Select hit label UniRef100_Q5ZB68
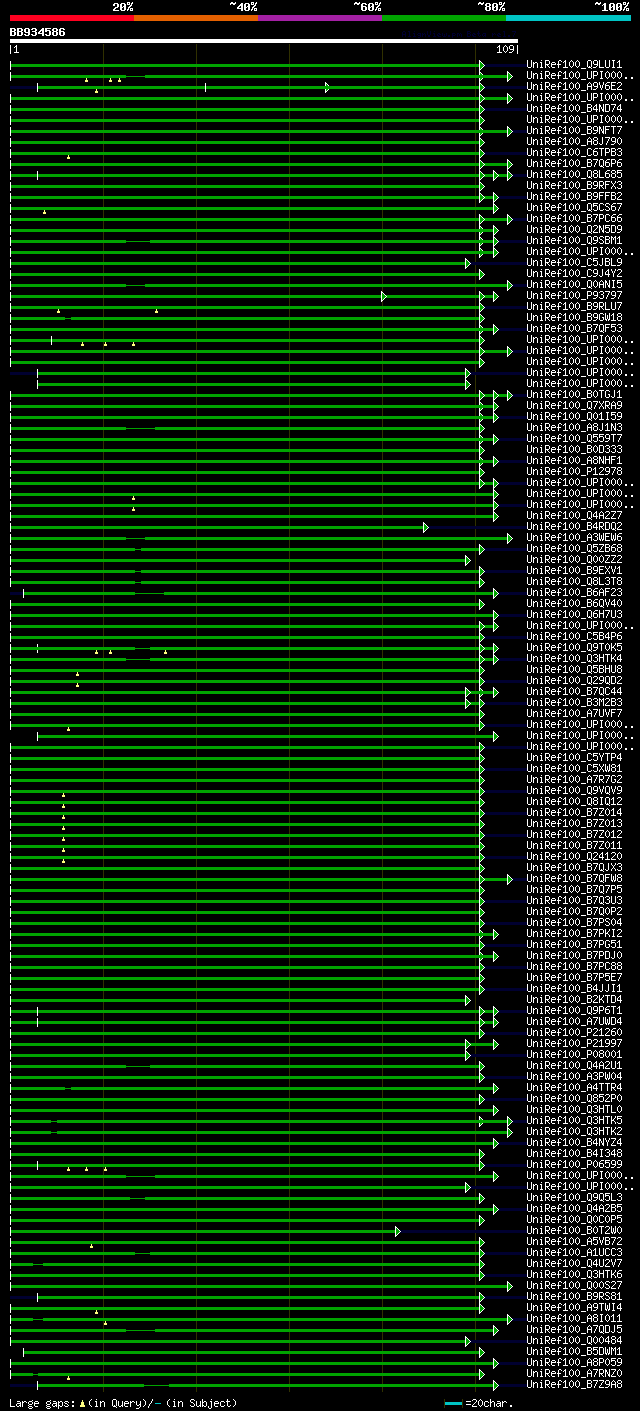This screenshot has width=640, height=1411. 574,549
